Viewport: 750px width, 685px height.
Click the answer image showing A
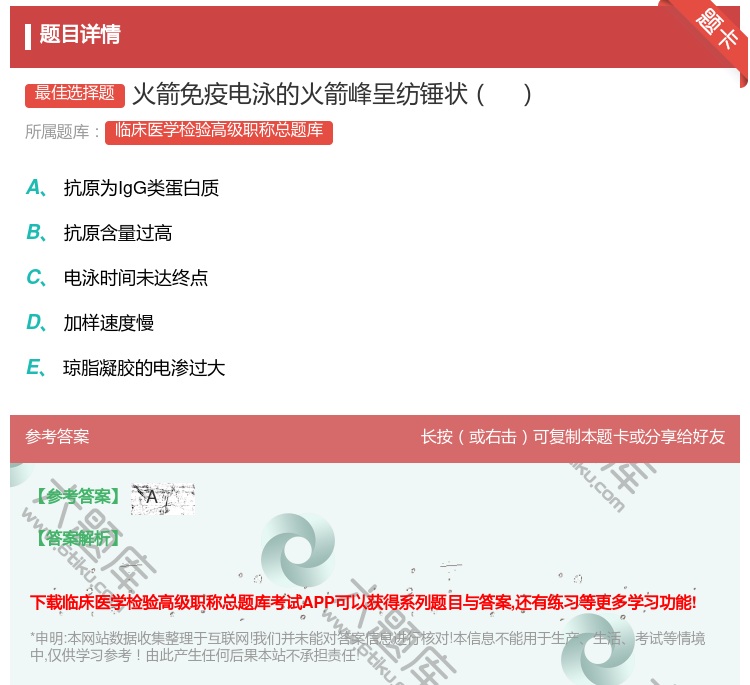coord(163,498)
